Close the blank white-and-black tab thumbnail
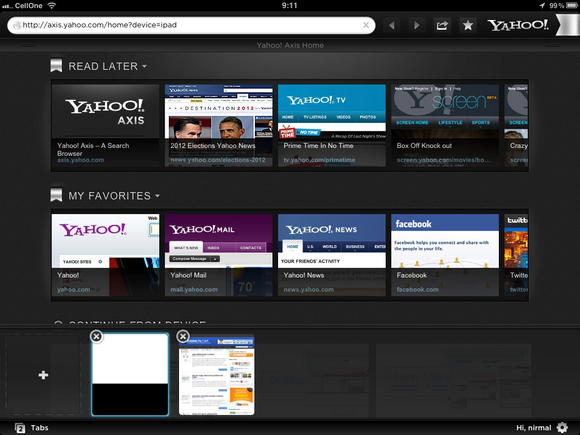This screenshot has height=435, width=580. tap(96, 336)
